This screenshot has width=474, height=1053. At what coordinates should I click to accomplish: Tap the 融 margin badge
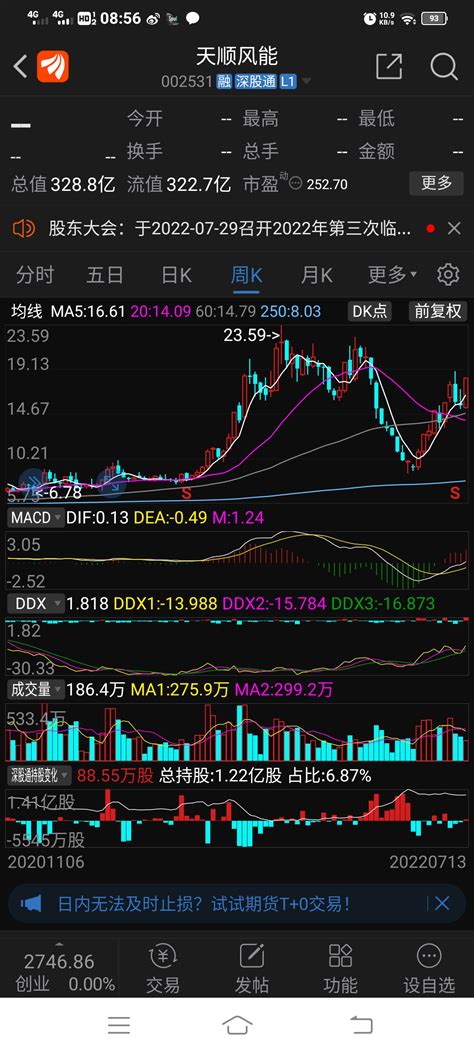[224, 82]
